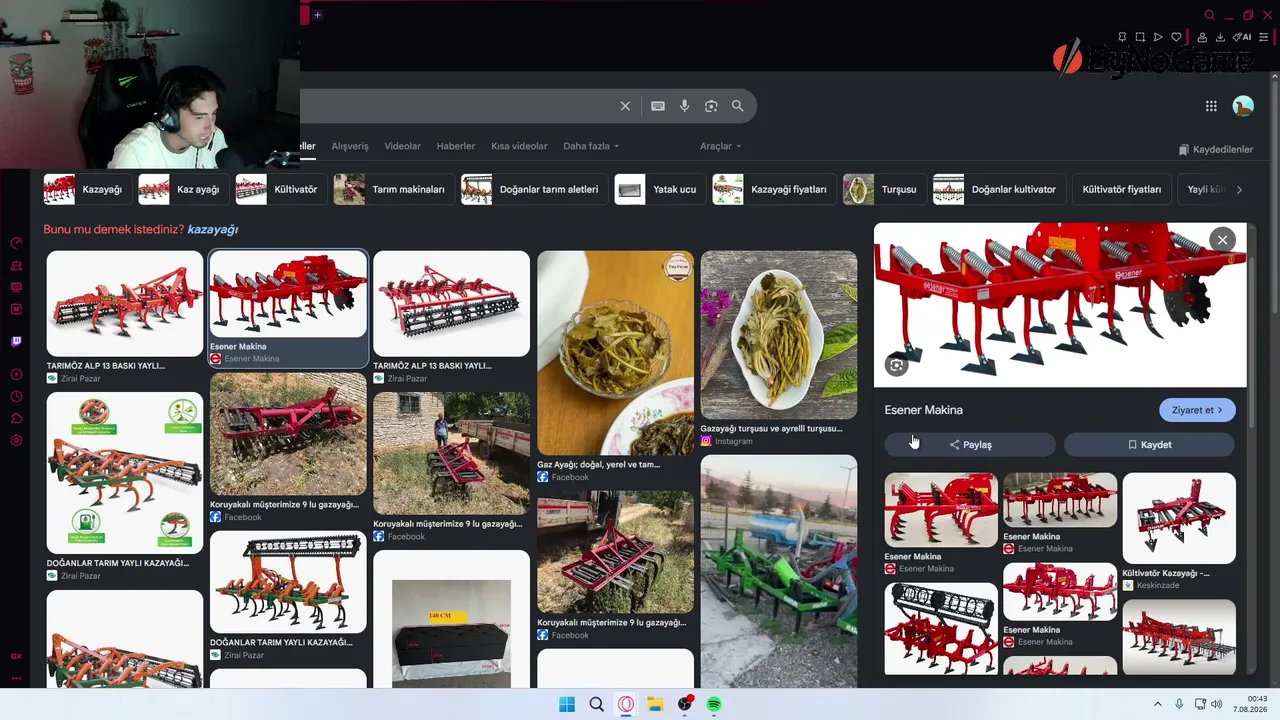Open File Explorer from the taskbar

coord(655,704)
